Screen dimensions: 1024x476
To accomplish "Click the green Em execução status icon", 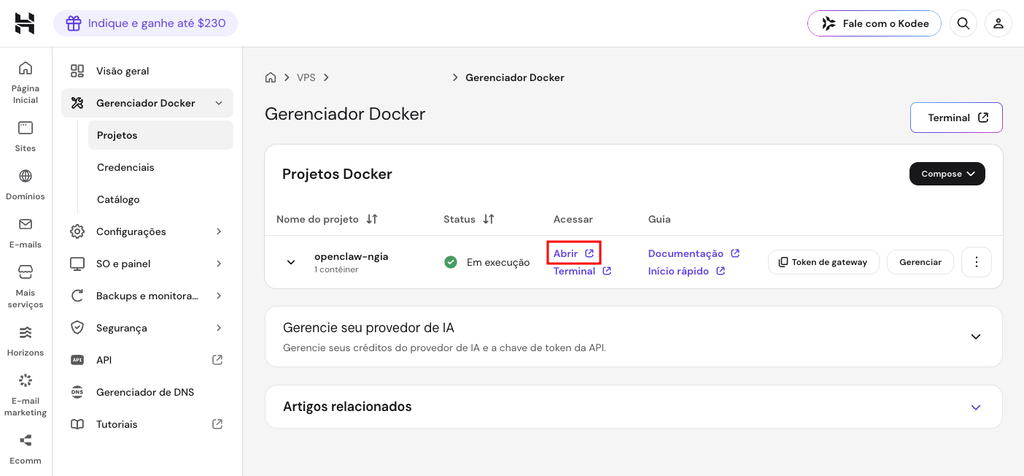I will click(451, 262).
